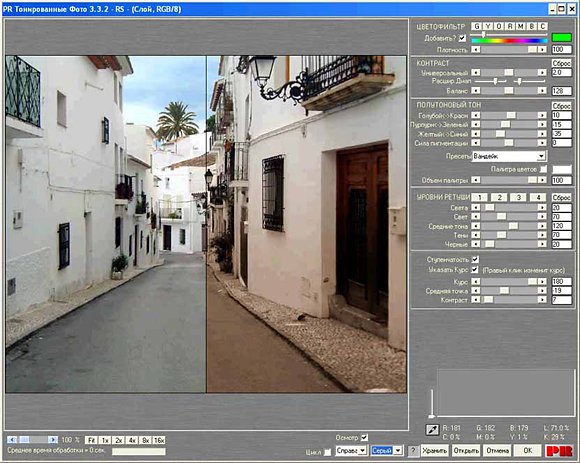Select retouch level preset 4

[538, 197]
